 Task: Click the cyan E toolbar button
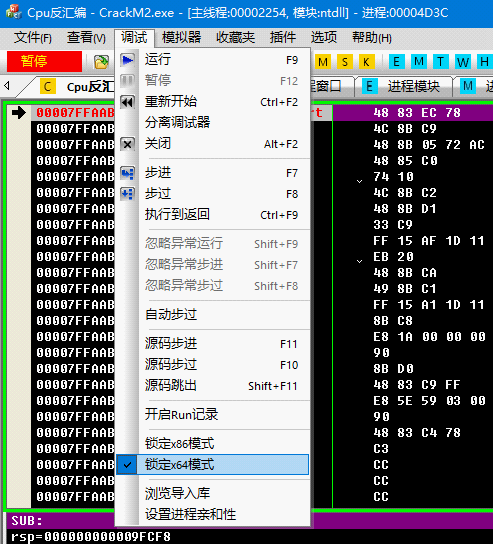(x=396, y=62)
